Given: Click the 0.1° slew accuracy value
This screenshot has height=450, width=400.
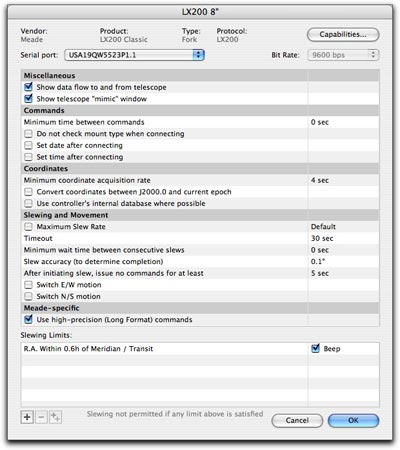Looking at the screenshot, I should click(x=318, y=261).
